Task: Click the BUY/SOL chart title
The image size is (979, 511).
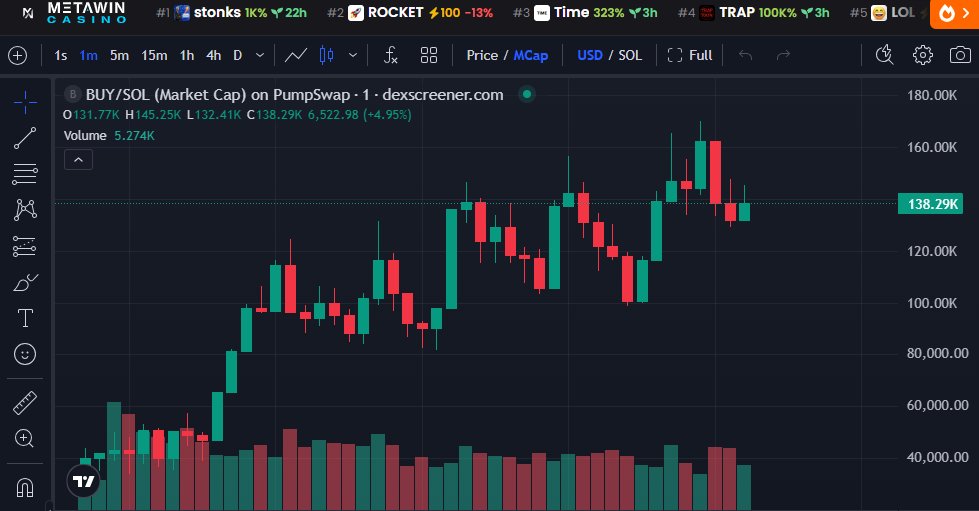Action: pos(295,95)
